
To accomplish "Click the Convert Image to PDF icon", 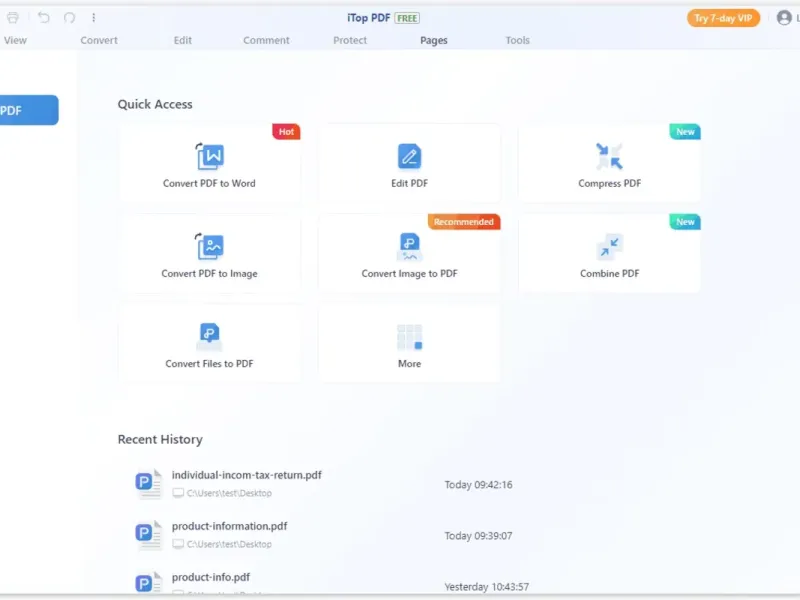I will pos(409,246).
